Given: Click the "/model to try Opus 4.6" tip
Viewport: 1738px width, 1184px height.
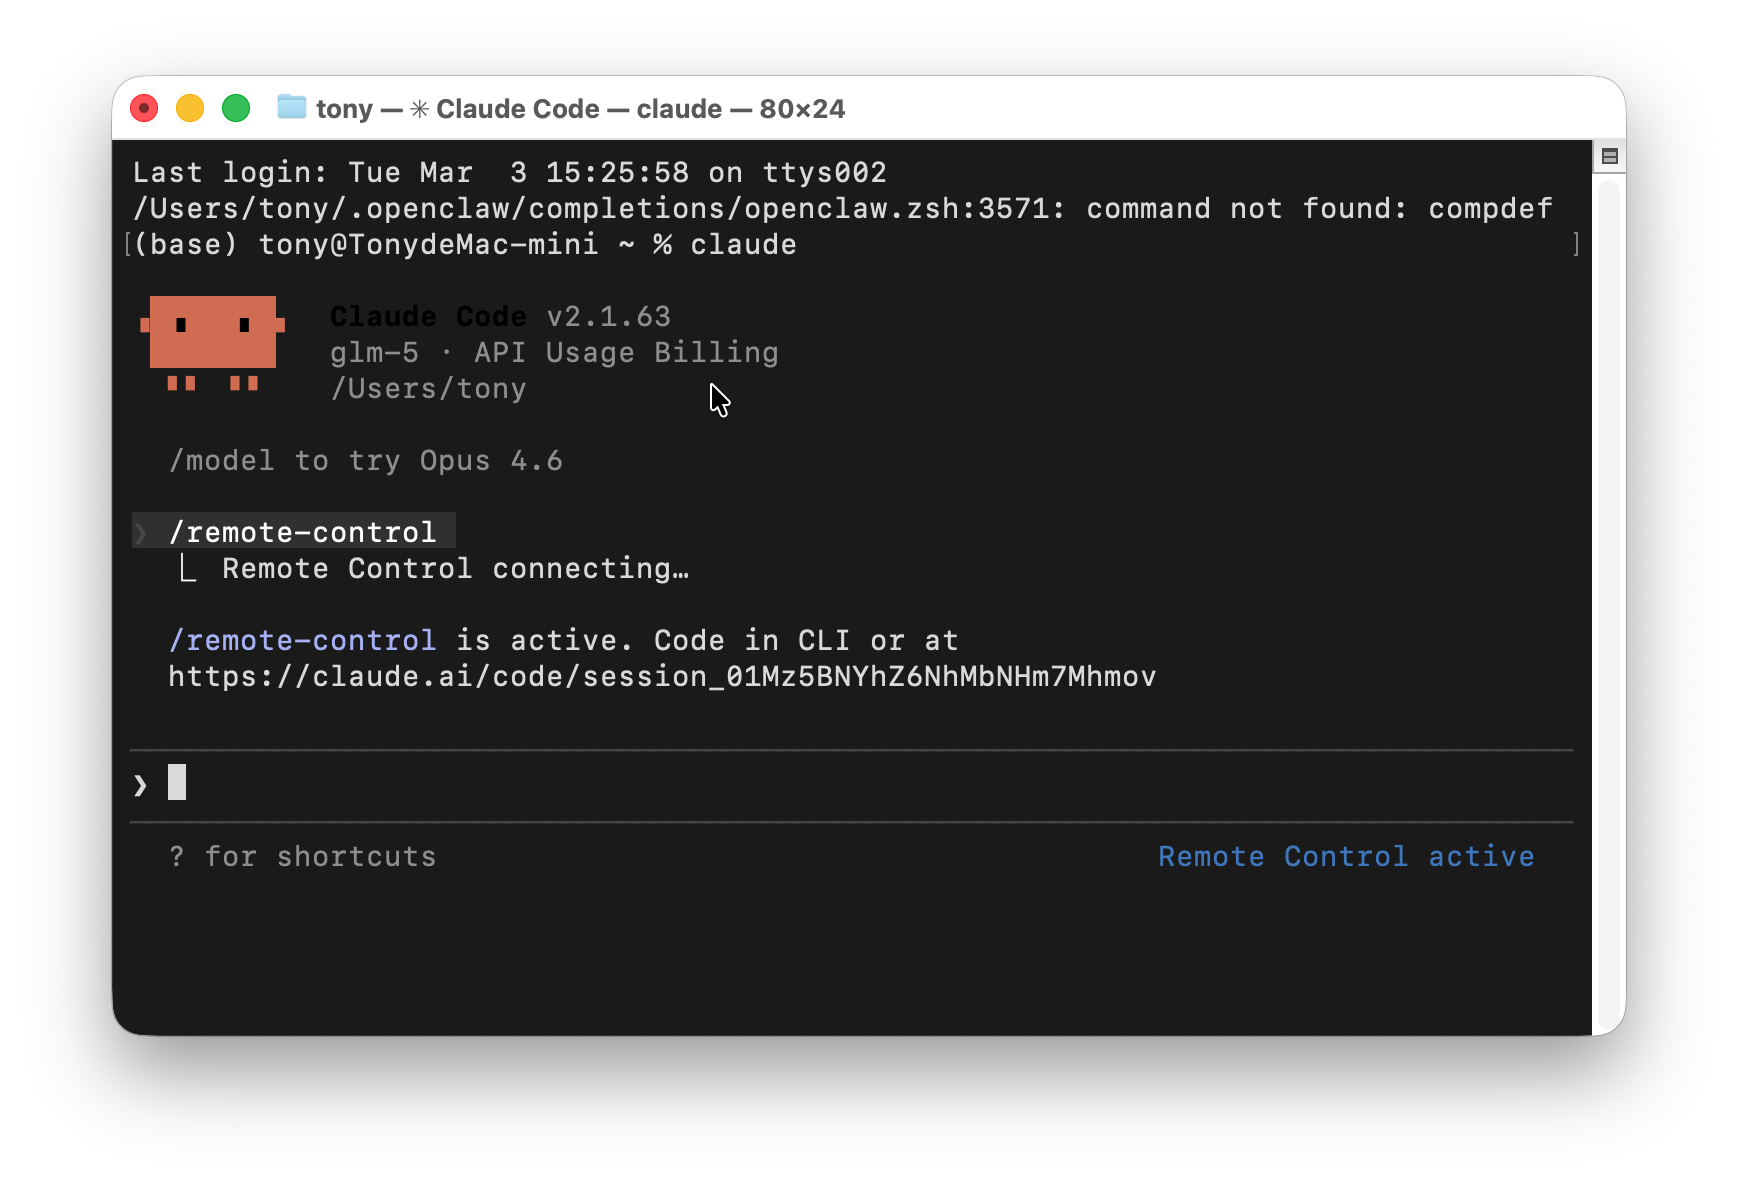Looking at the screenshot, I should pyautogui.click(x=365, y=461).
